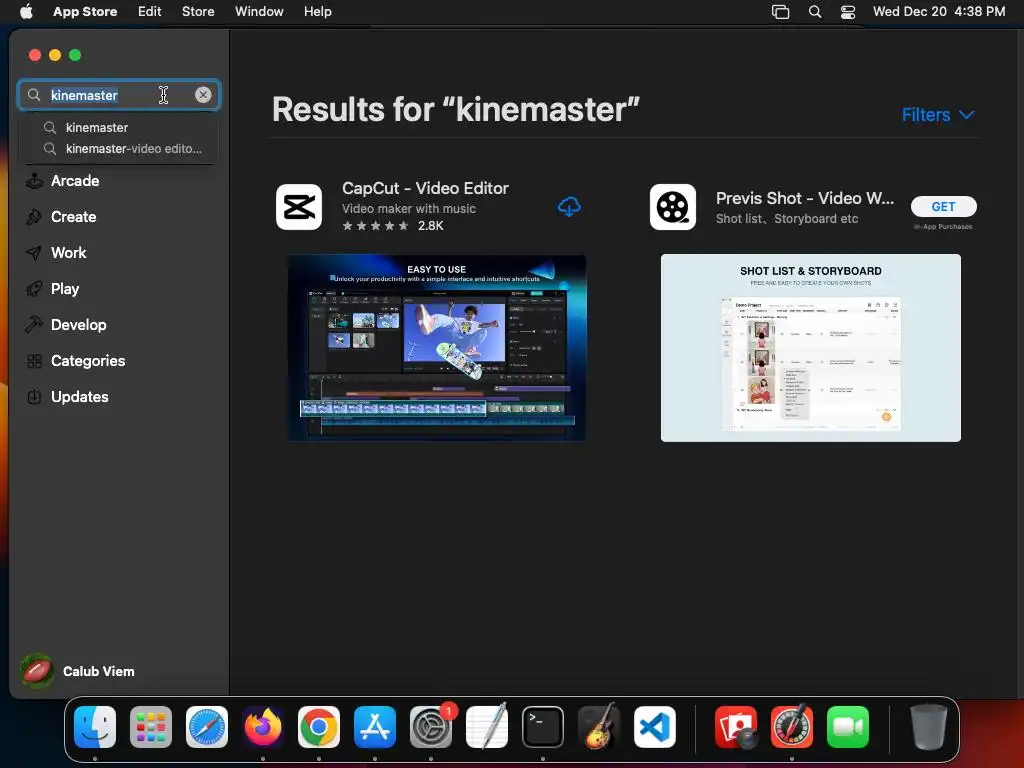Screen dimensions: 1024x768
Task: Open Terminal from the Dock
Action: [543, 727]
